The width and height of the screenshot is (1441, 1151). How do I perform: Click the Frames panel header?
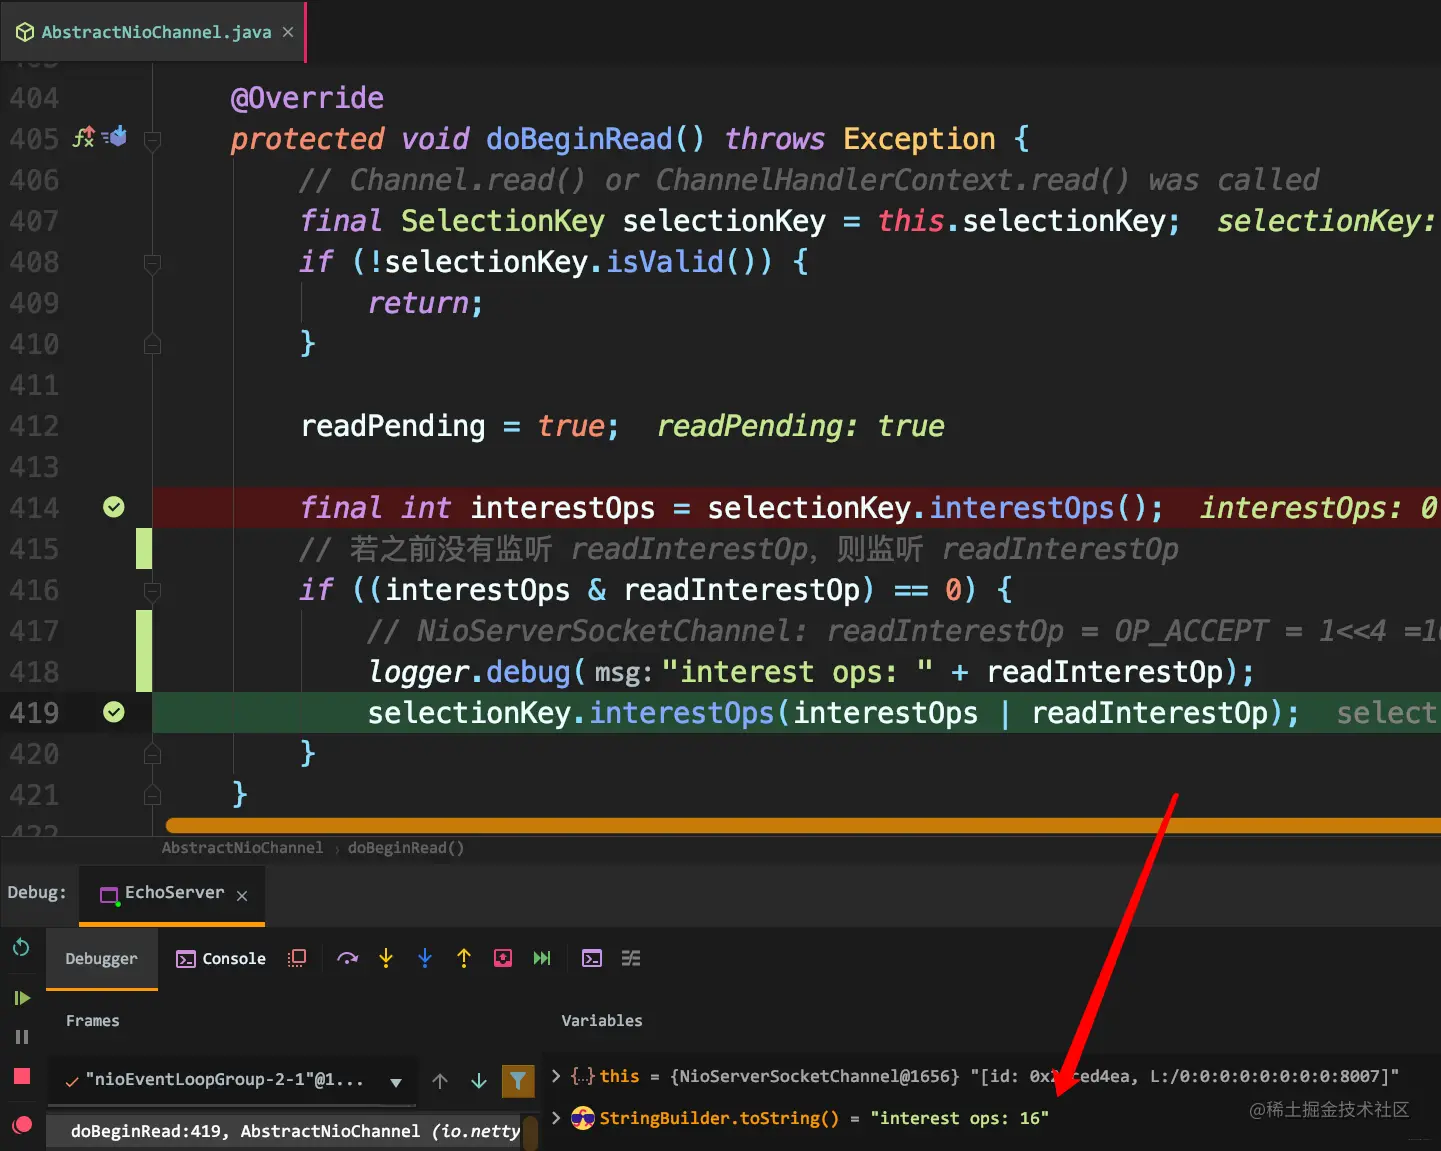pos(93,1021)
